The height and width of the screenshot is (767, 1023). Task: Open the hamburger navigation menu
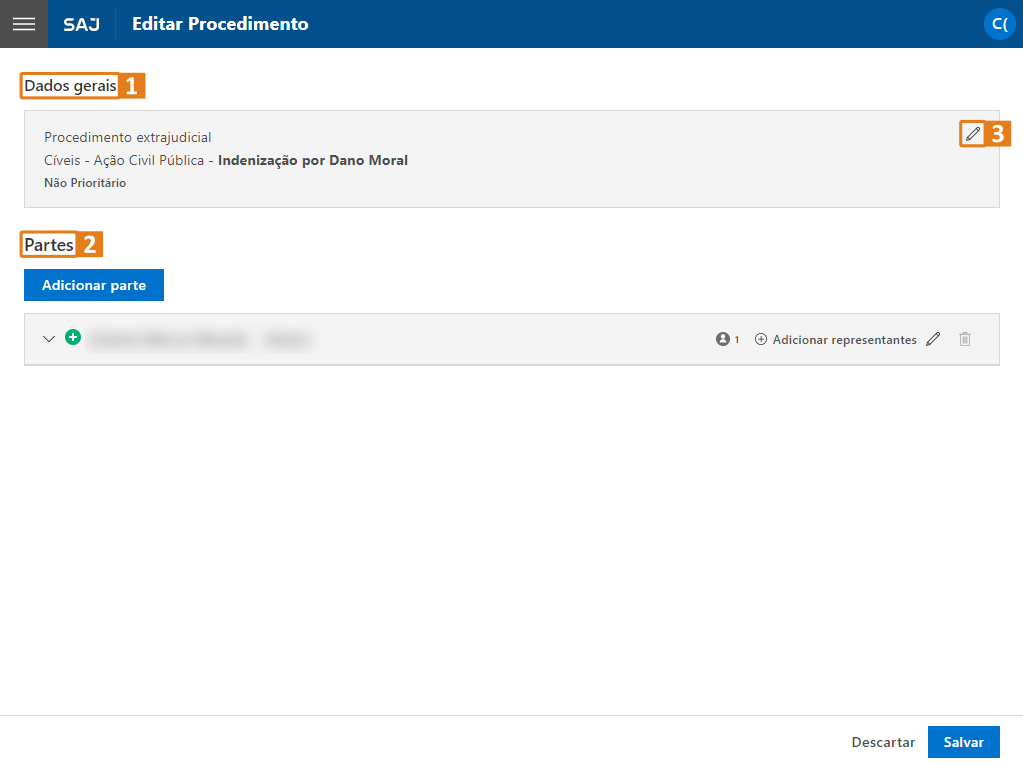tap(23, 23)
